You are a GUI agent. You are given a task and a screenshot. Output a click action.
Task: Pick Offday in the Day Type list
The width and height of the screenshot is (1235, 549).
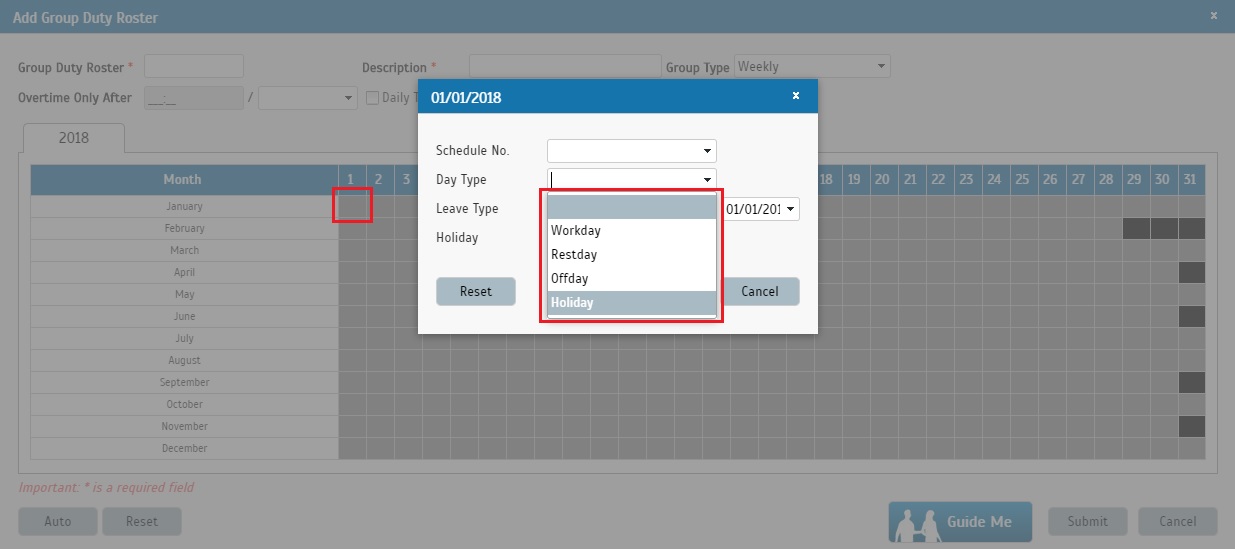click(x=631, y=279)
